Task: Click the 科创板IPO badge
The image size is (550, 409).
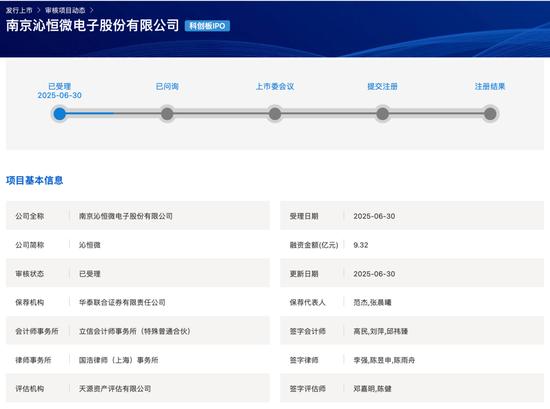Action: click(207, 26)
